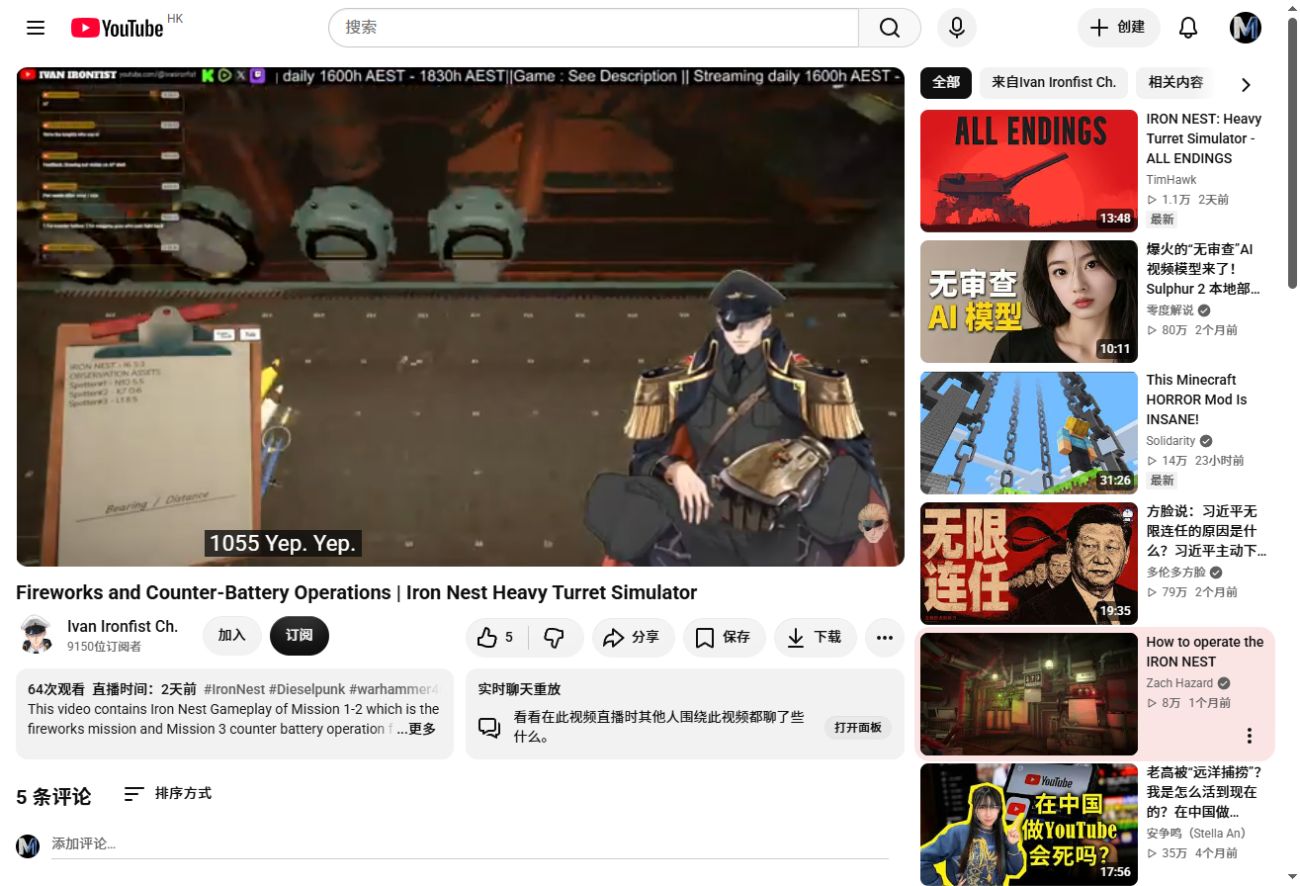Image resolution: width=1300 pixels, height=886 pixels.
Task: Click the 5 条评论 comment count
Action: coord(53,797)
